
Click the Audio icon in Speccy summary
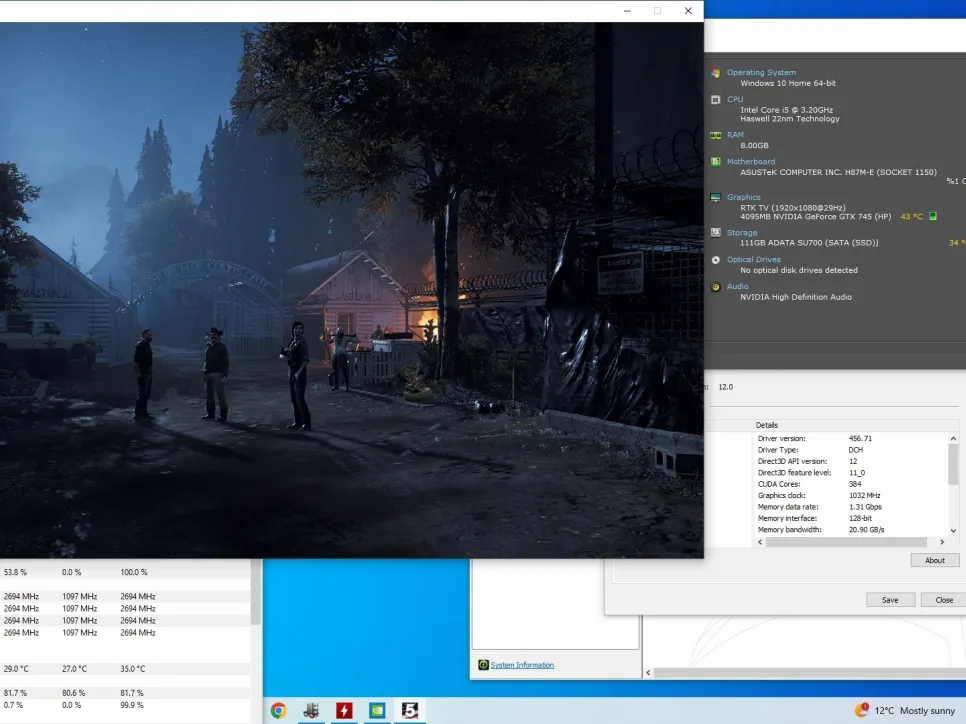pyautogui.click(x=715, y=287)
